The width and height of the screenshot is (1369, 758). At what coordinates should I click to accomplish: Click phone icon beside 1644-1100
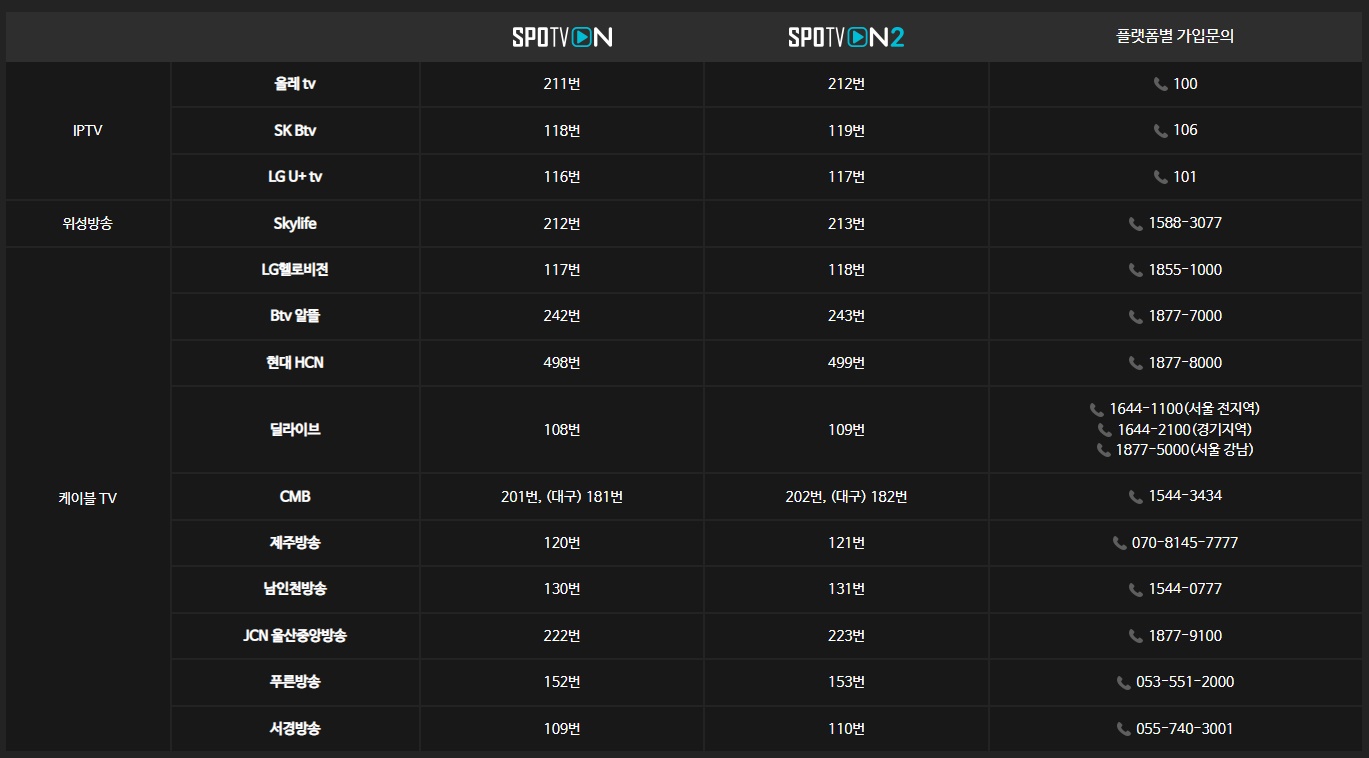tap(1097, 410)
